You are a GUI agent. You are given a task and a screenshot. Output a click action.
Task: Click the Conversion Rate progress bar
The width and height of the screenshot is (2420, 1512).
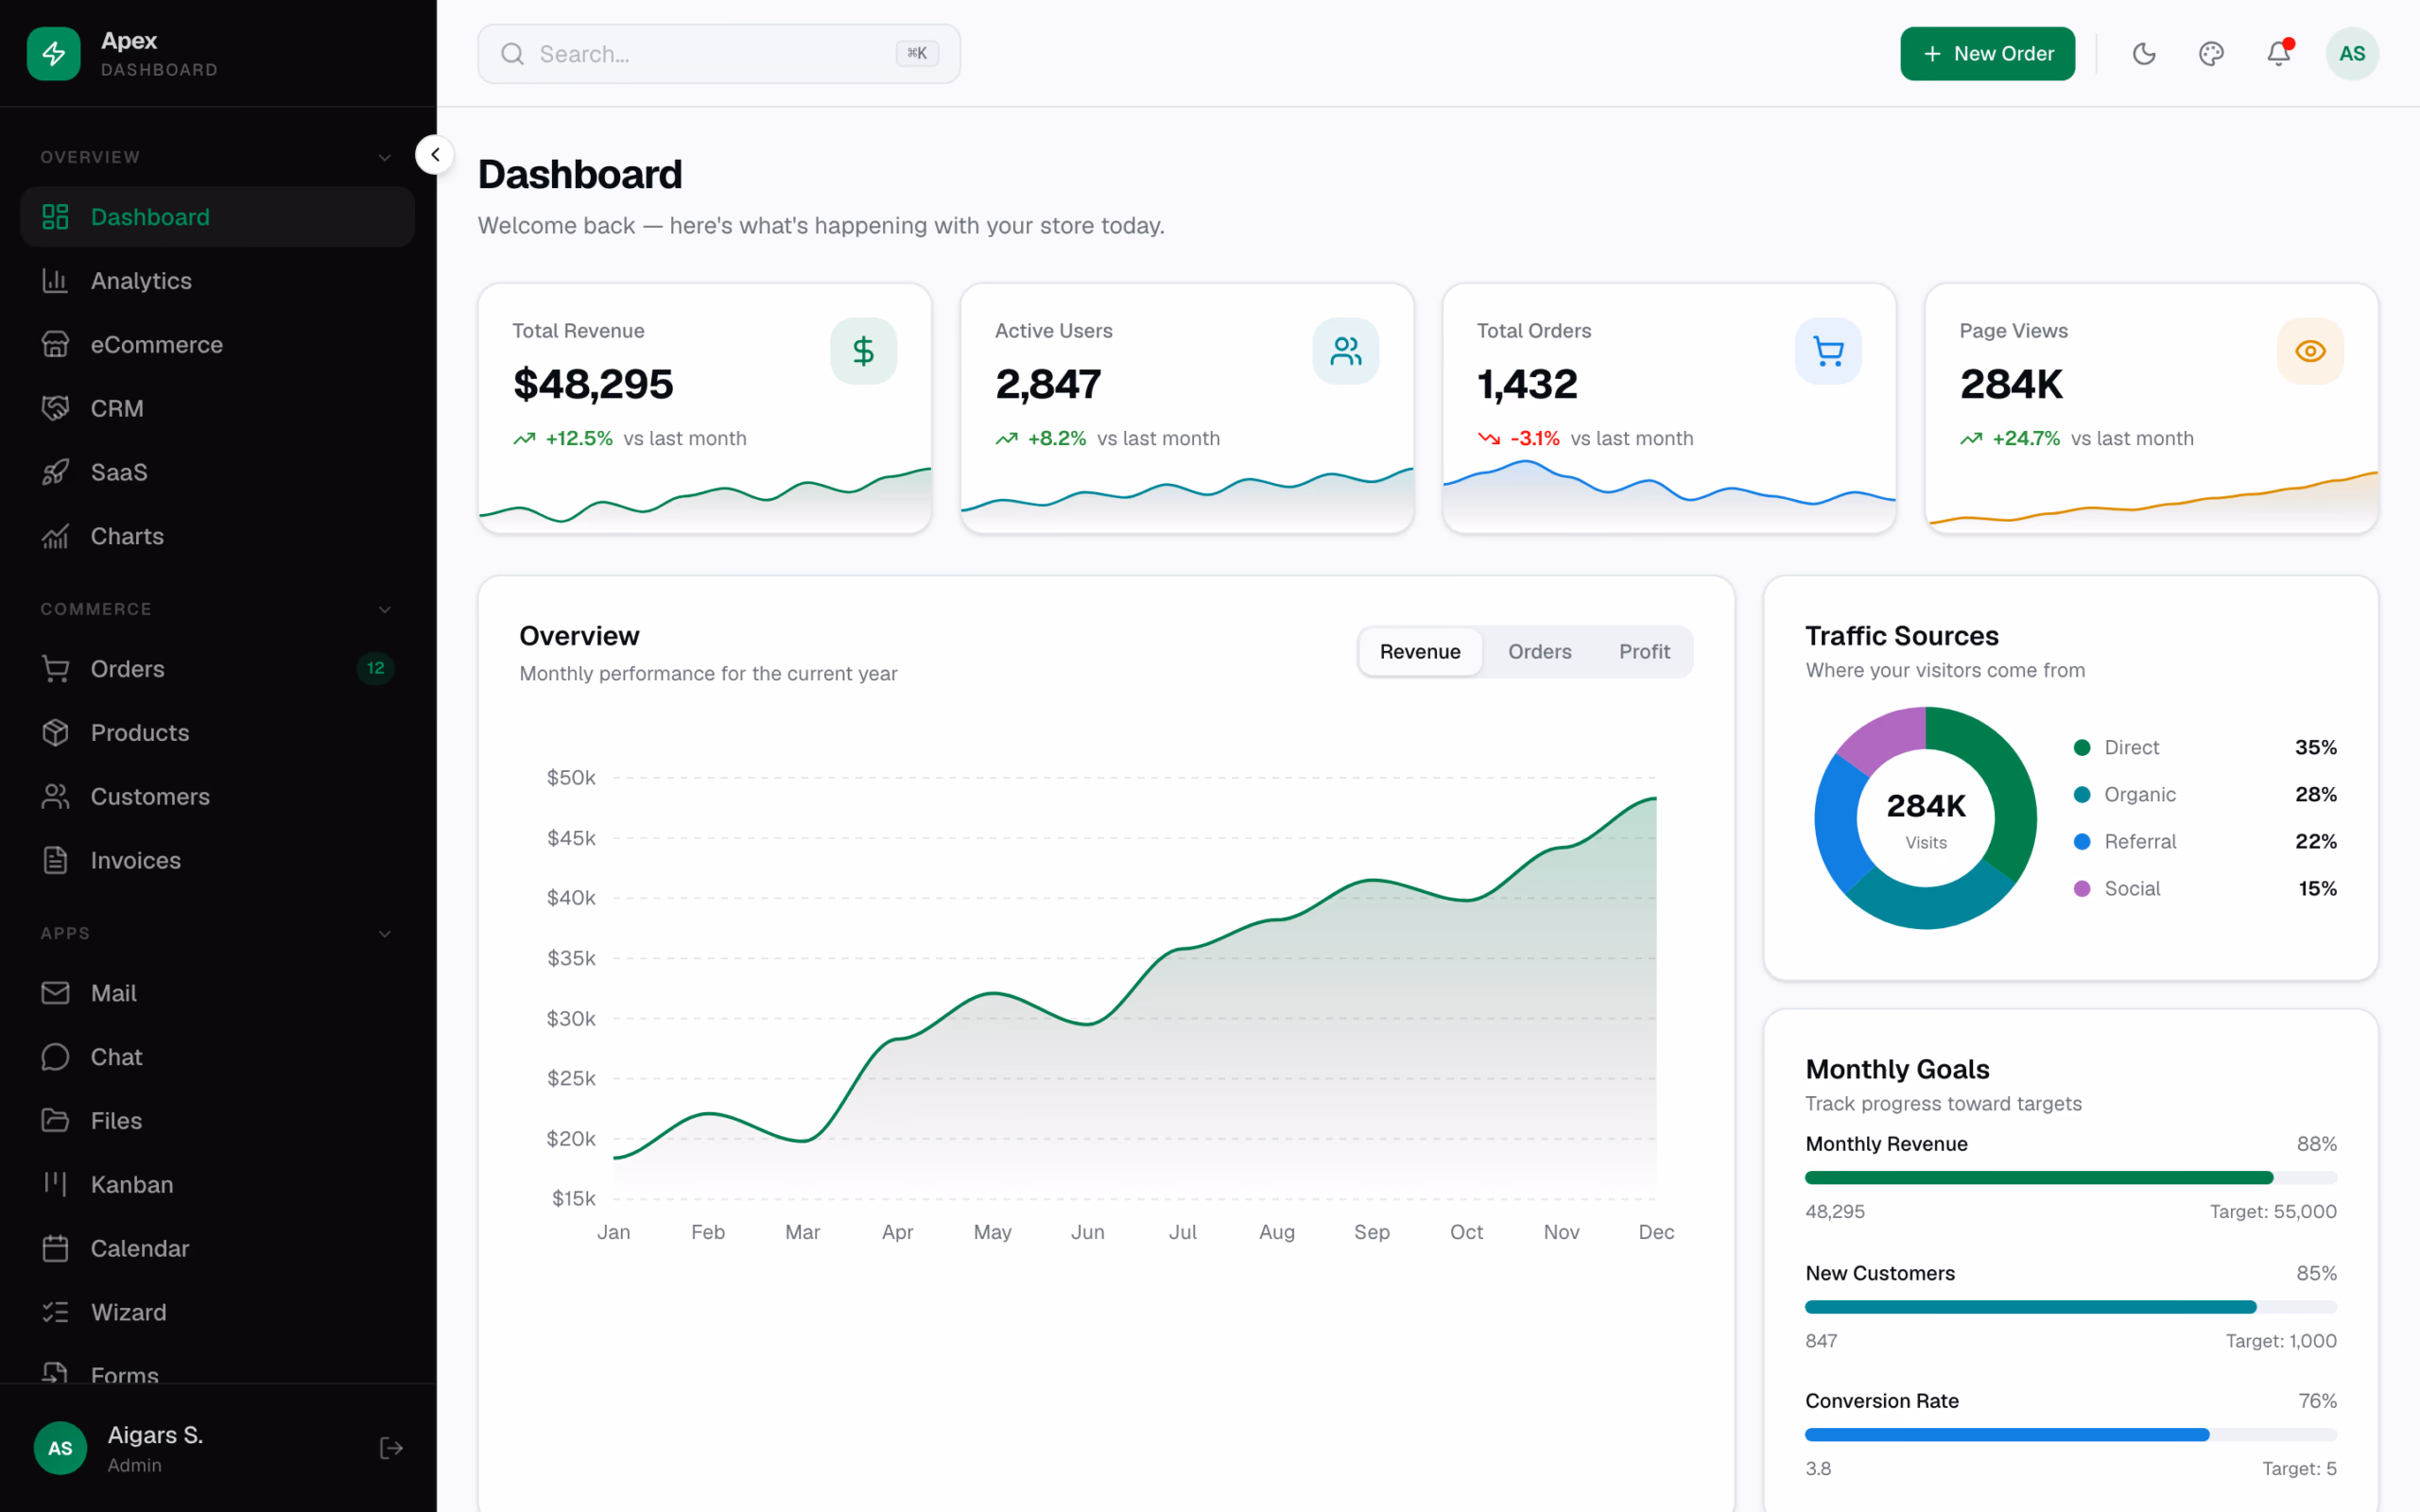pyautogui.click(x=2070, y=1435)
